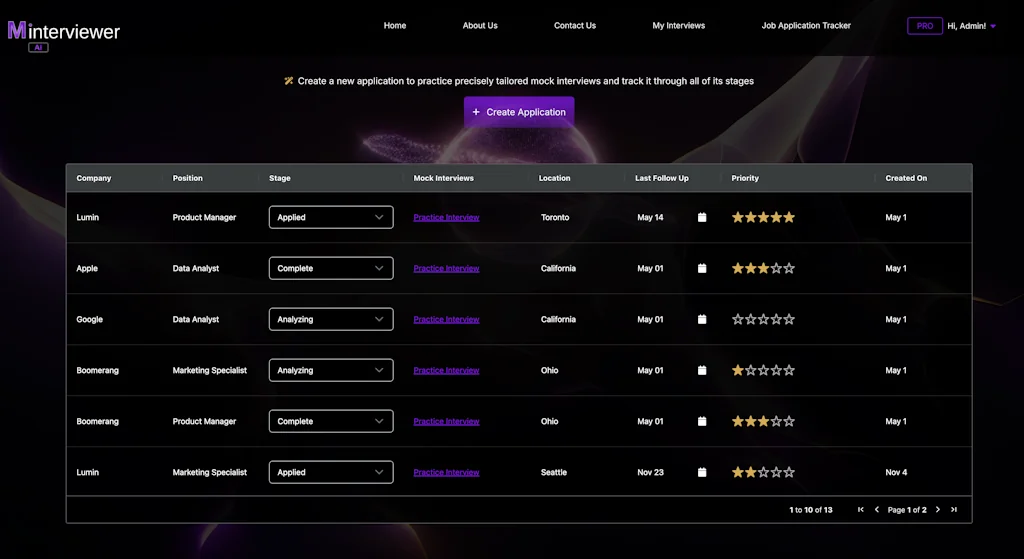Sort by Stage column header
This screenshot has width=1024, height=559.
(280, 178)
